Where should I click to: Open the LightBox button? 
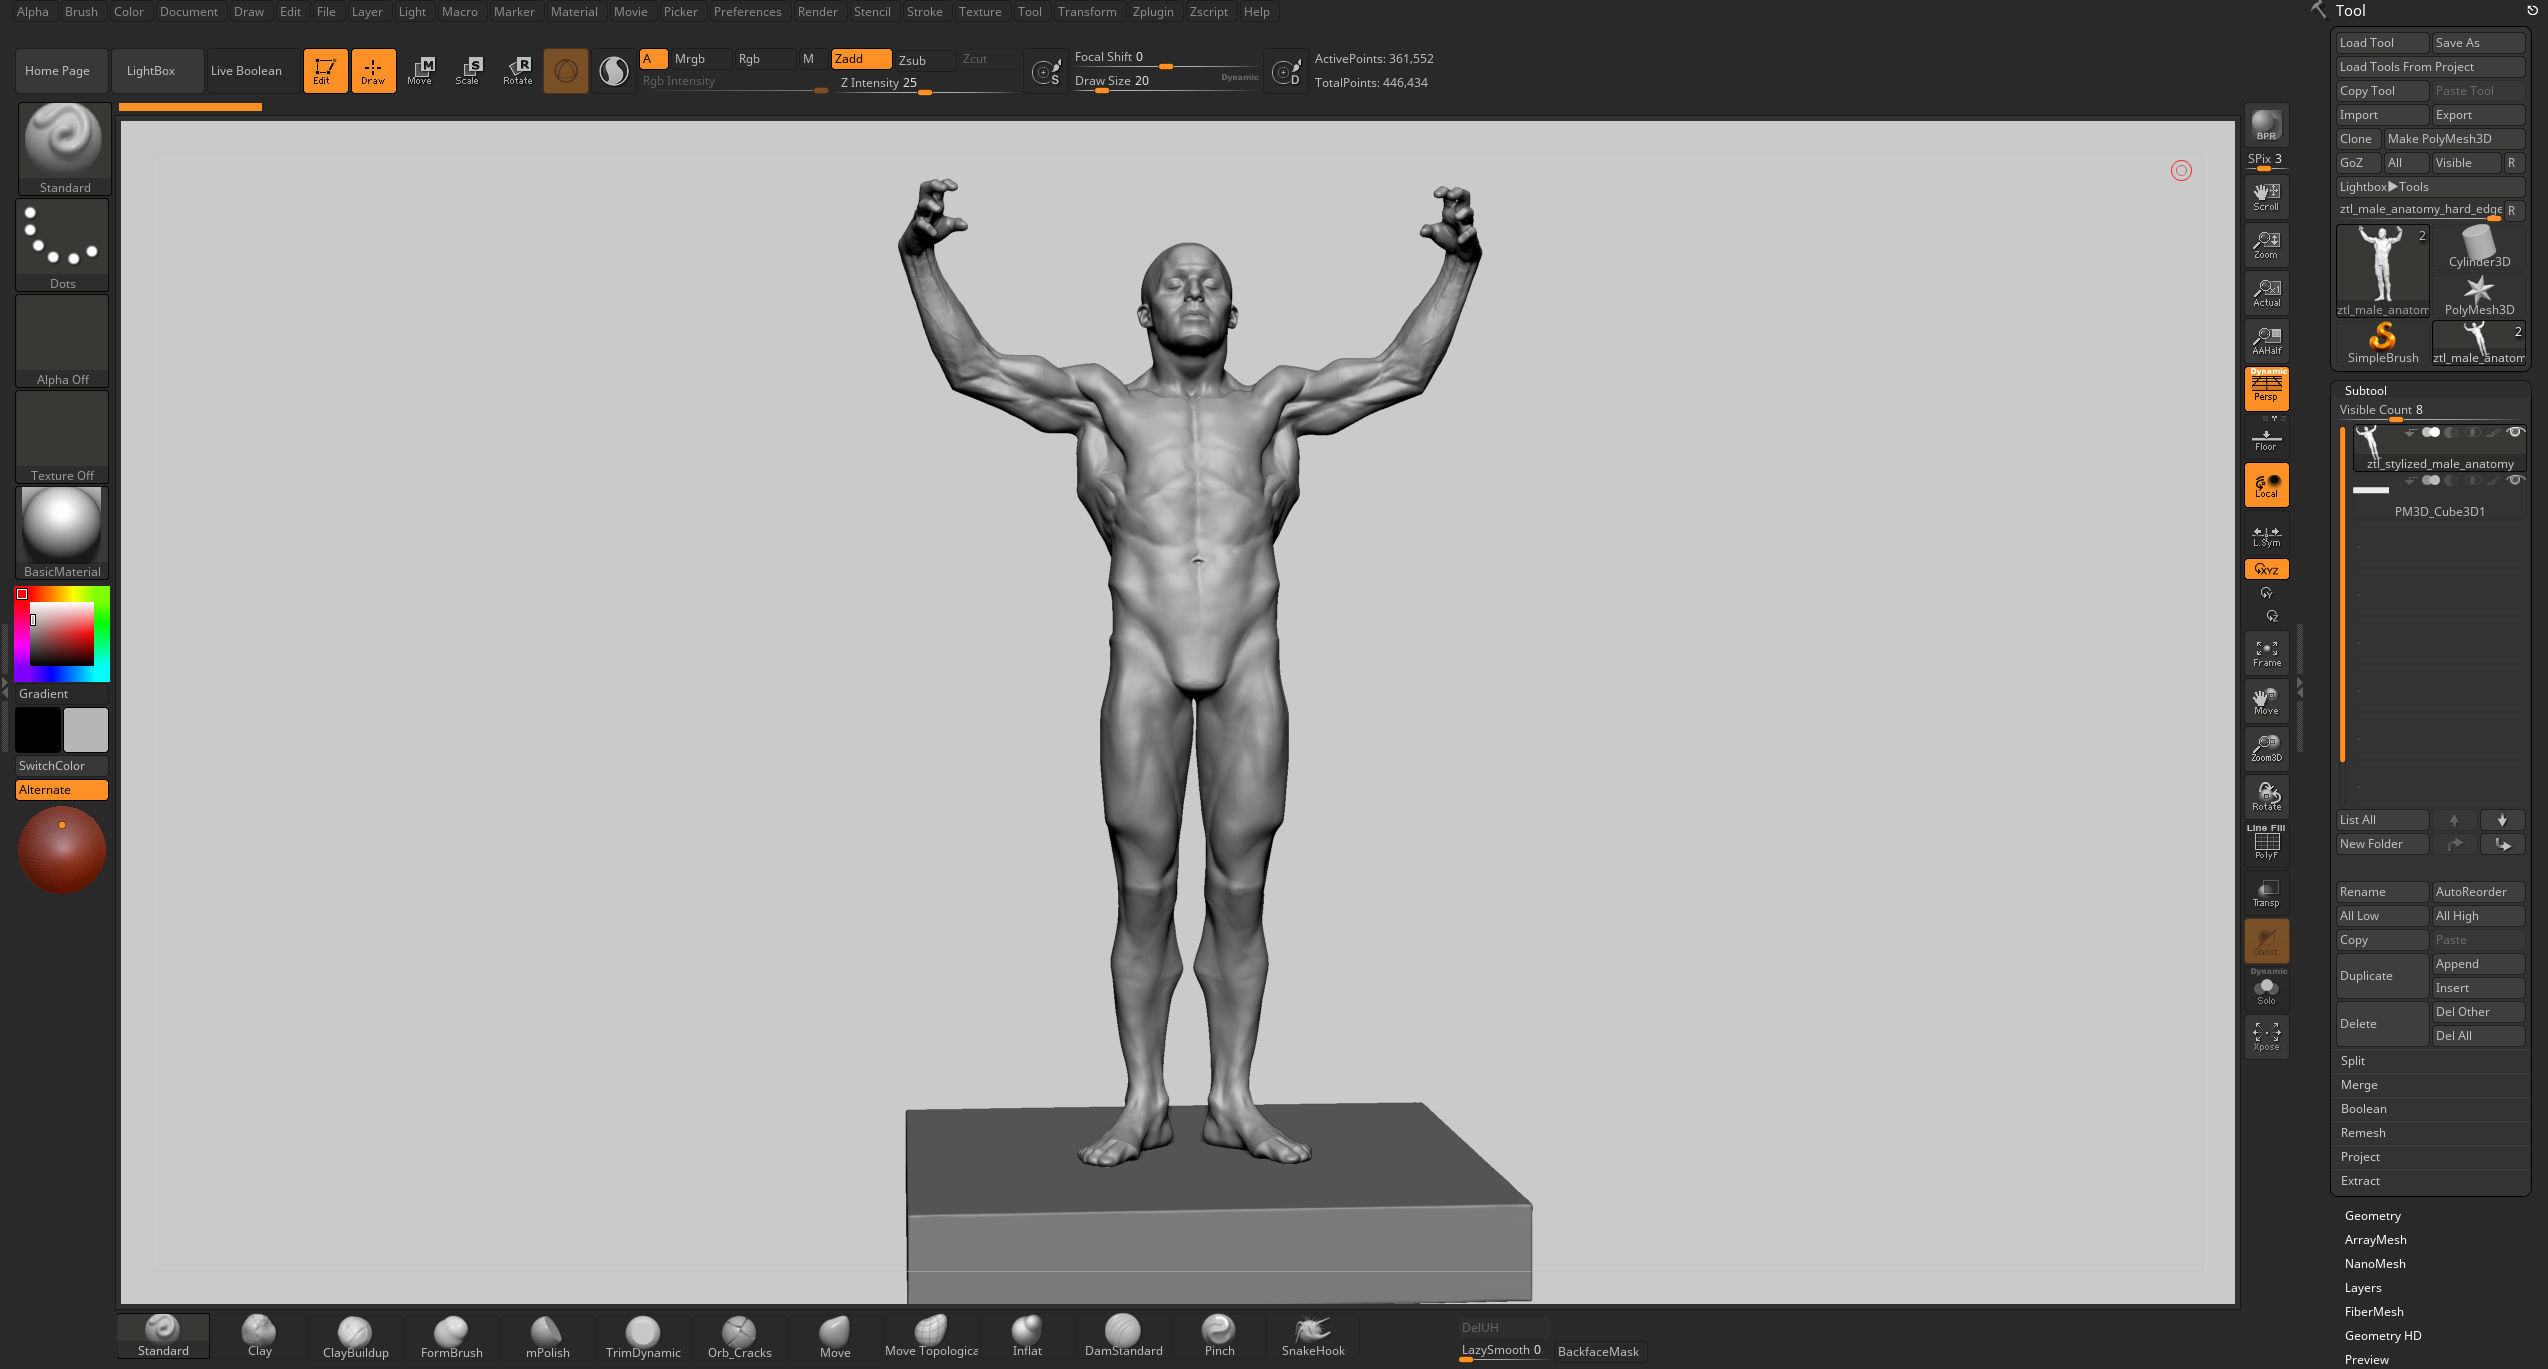(x=157, y=71)
